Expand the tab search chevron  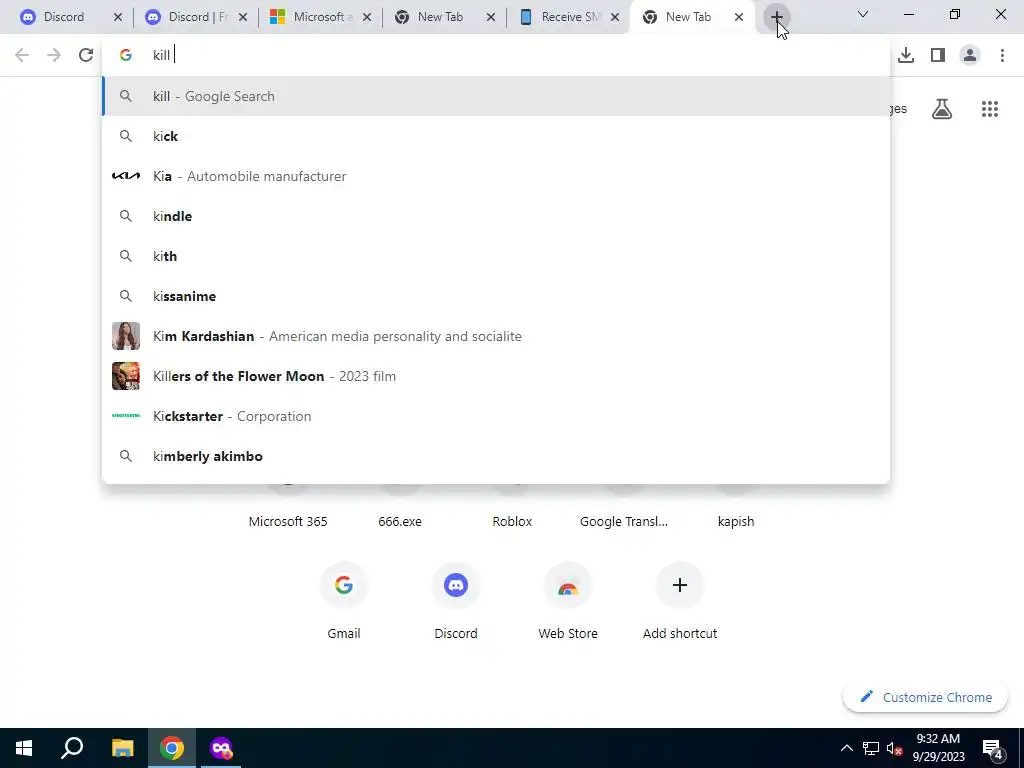click(x=863, y=14)
